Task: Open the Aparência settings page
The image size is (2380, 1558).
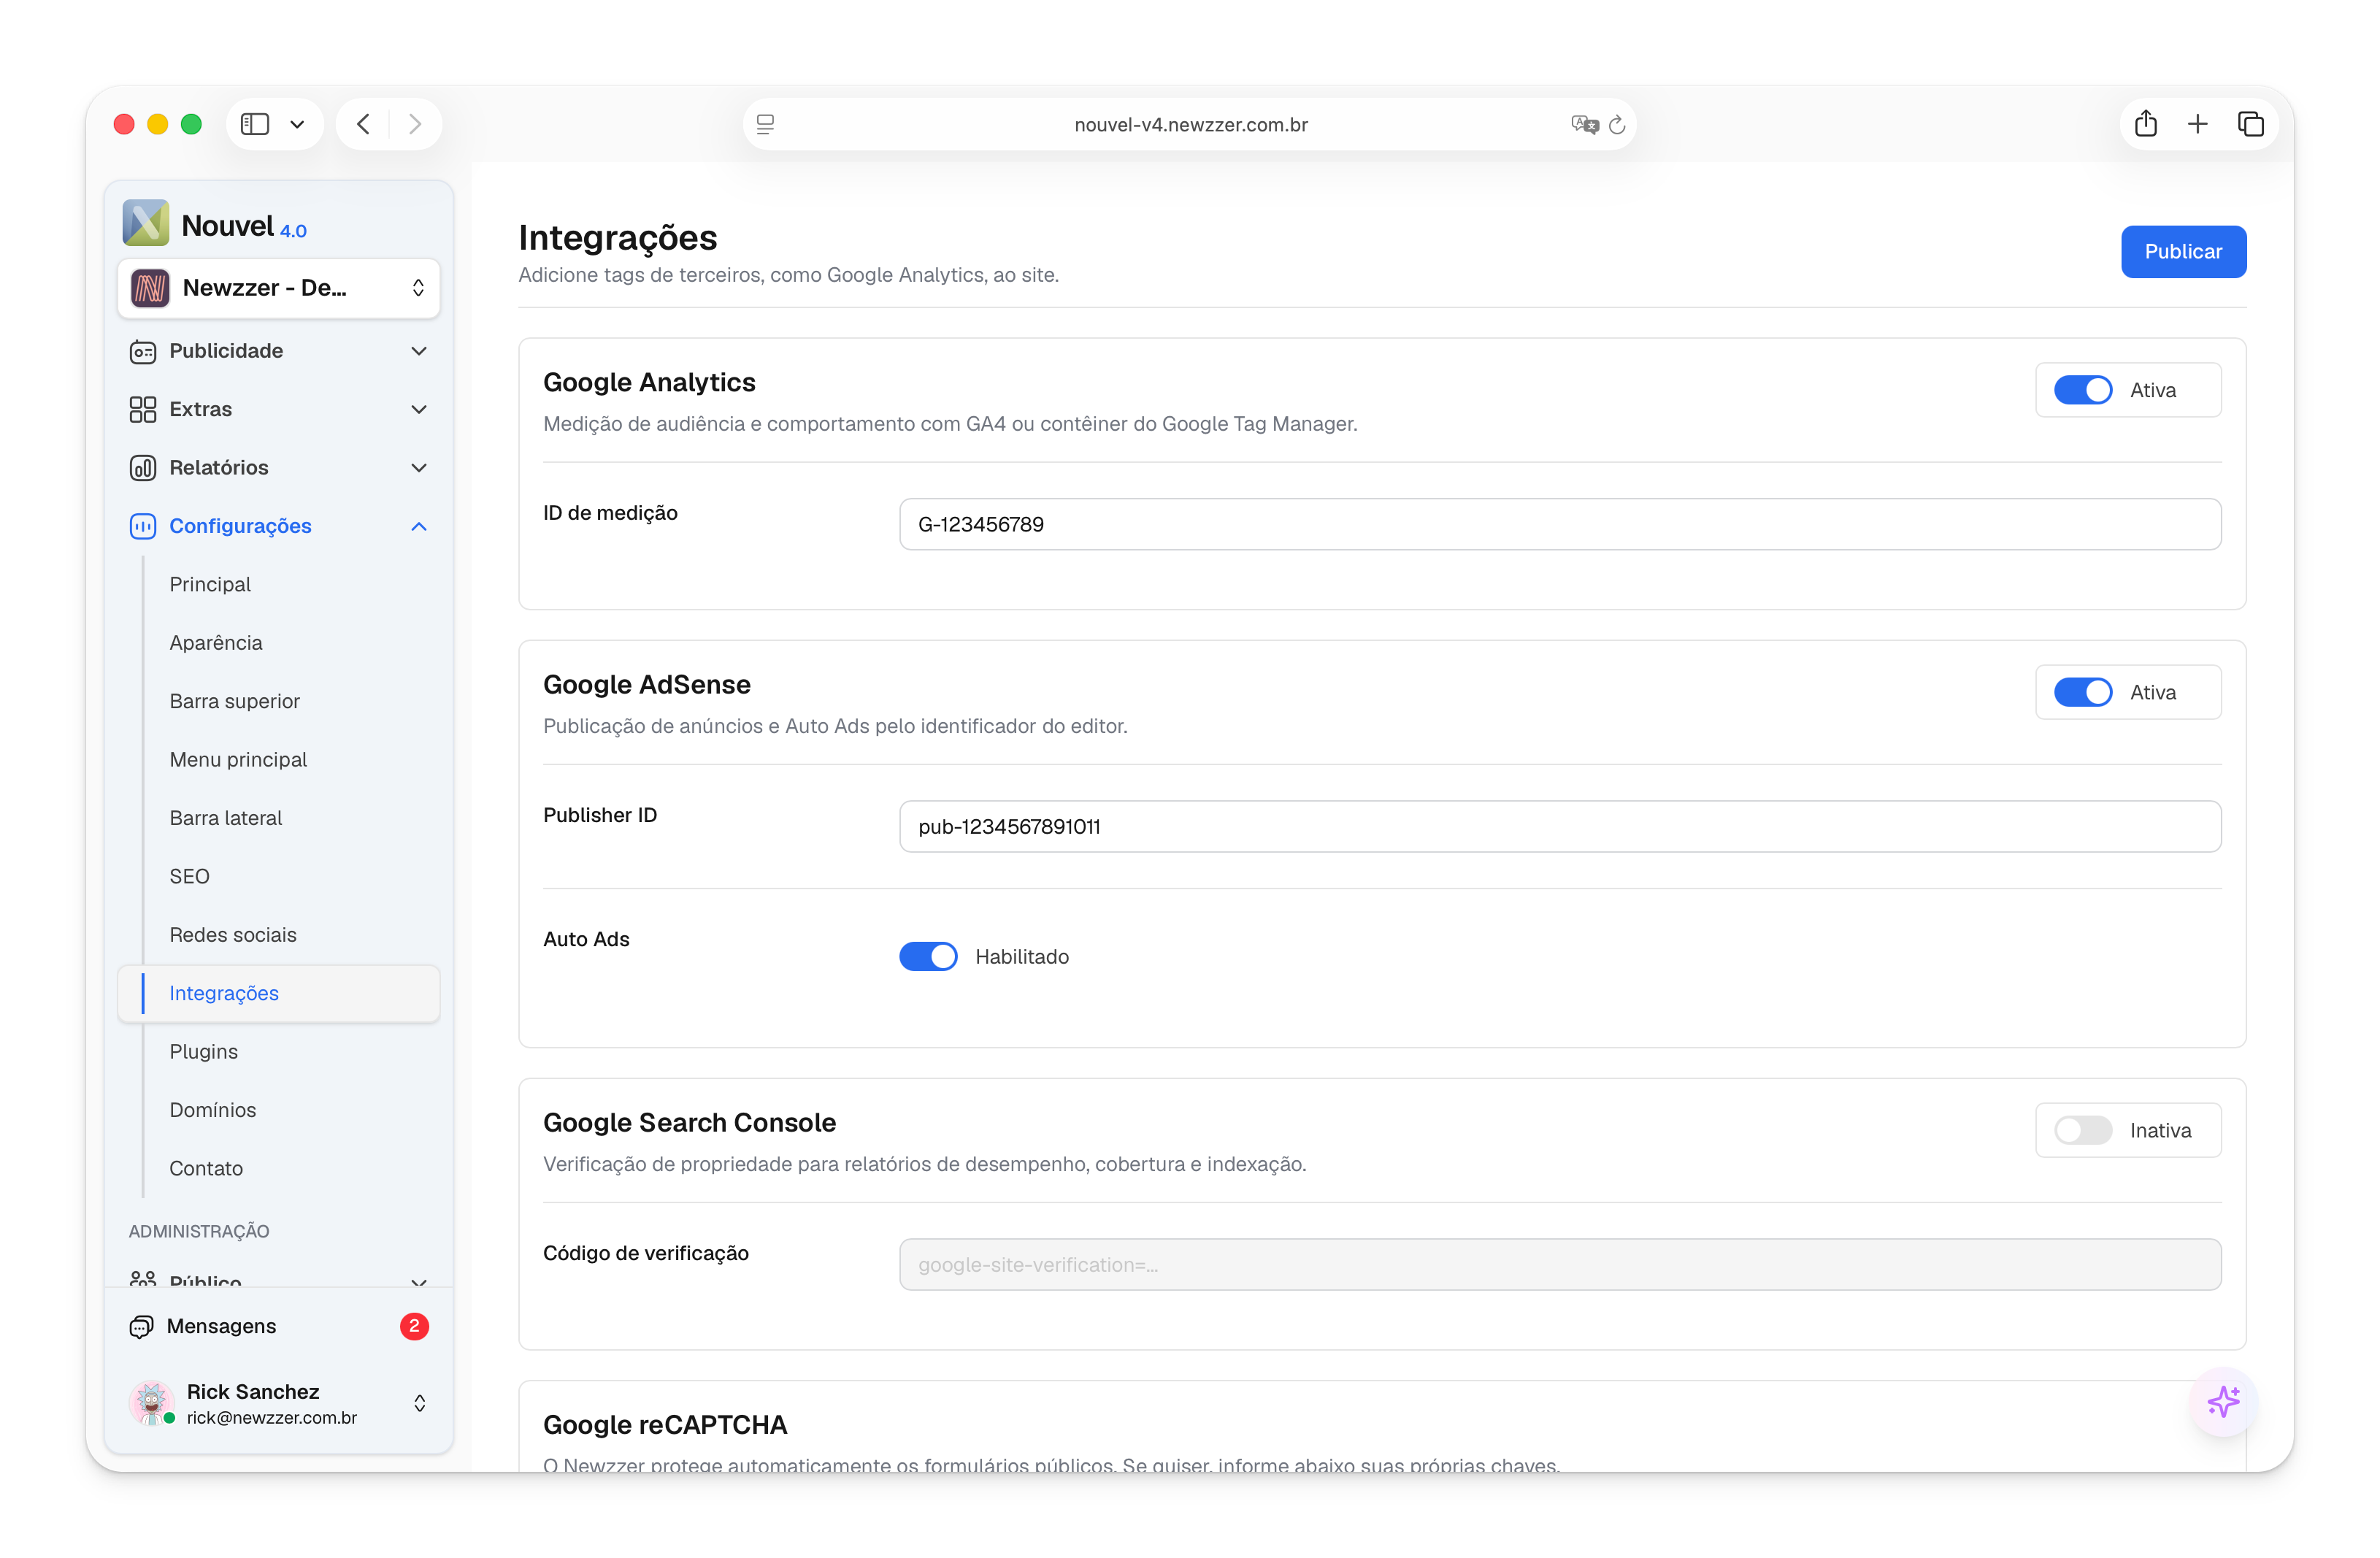Action: coord(216,643)
